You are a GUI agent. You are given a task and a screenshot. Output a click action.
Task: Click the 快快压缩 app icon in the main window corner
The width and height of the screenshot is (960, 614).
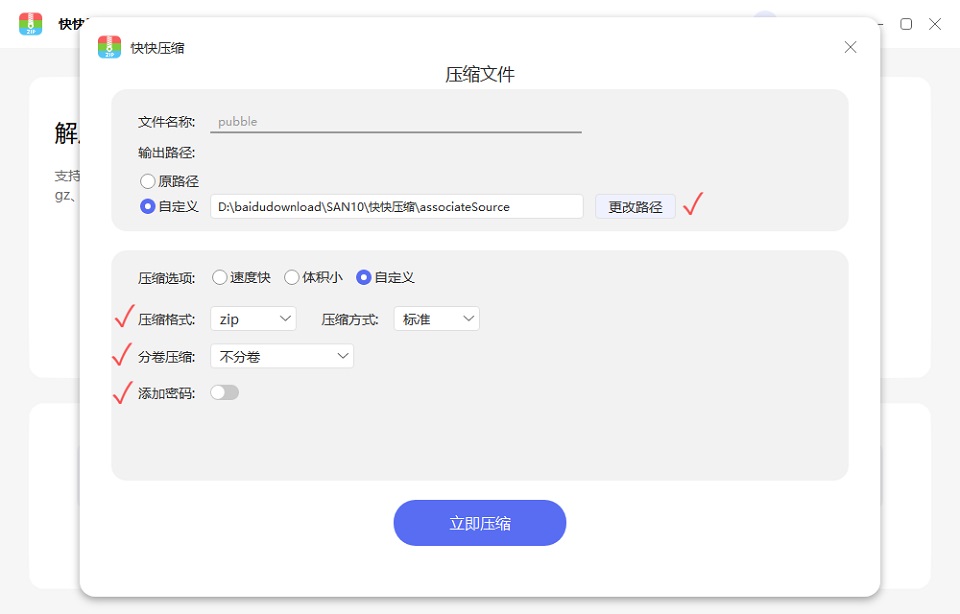[x=31, y=23]
